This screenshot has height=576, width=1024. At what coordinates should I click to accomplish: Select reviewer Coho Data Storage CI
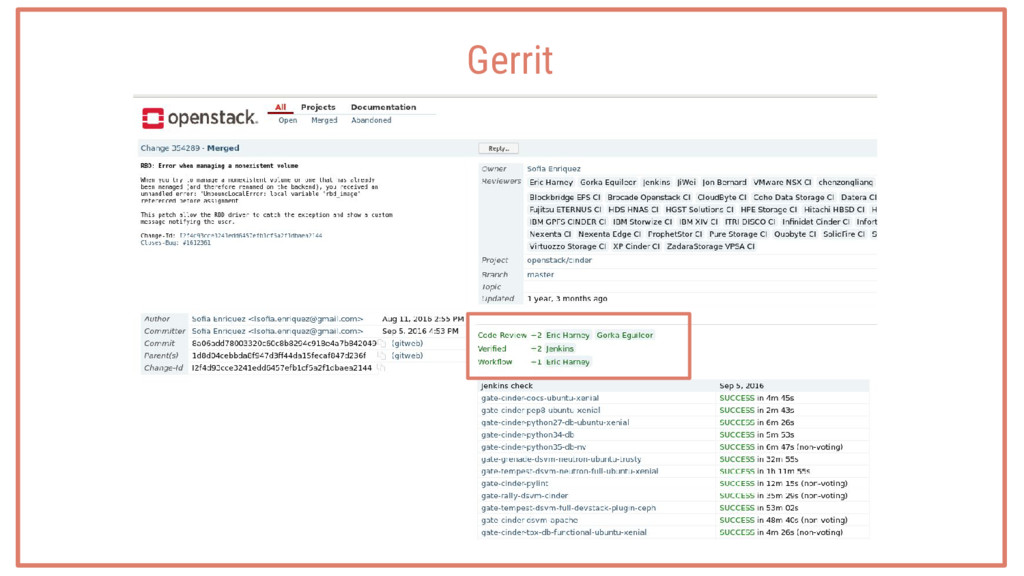(793, 197)
